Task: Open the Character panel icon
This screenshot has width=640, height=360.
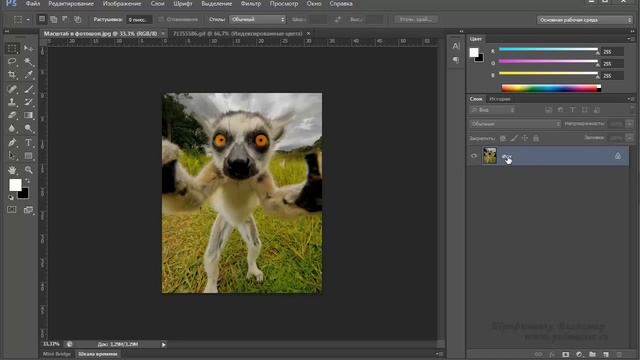Action: click(456, 46)
